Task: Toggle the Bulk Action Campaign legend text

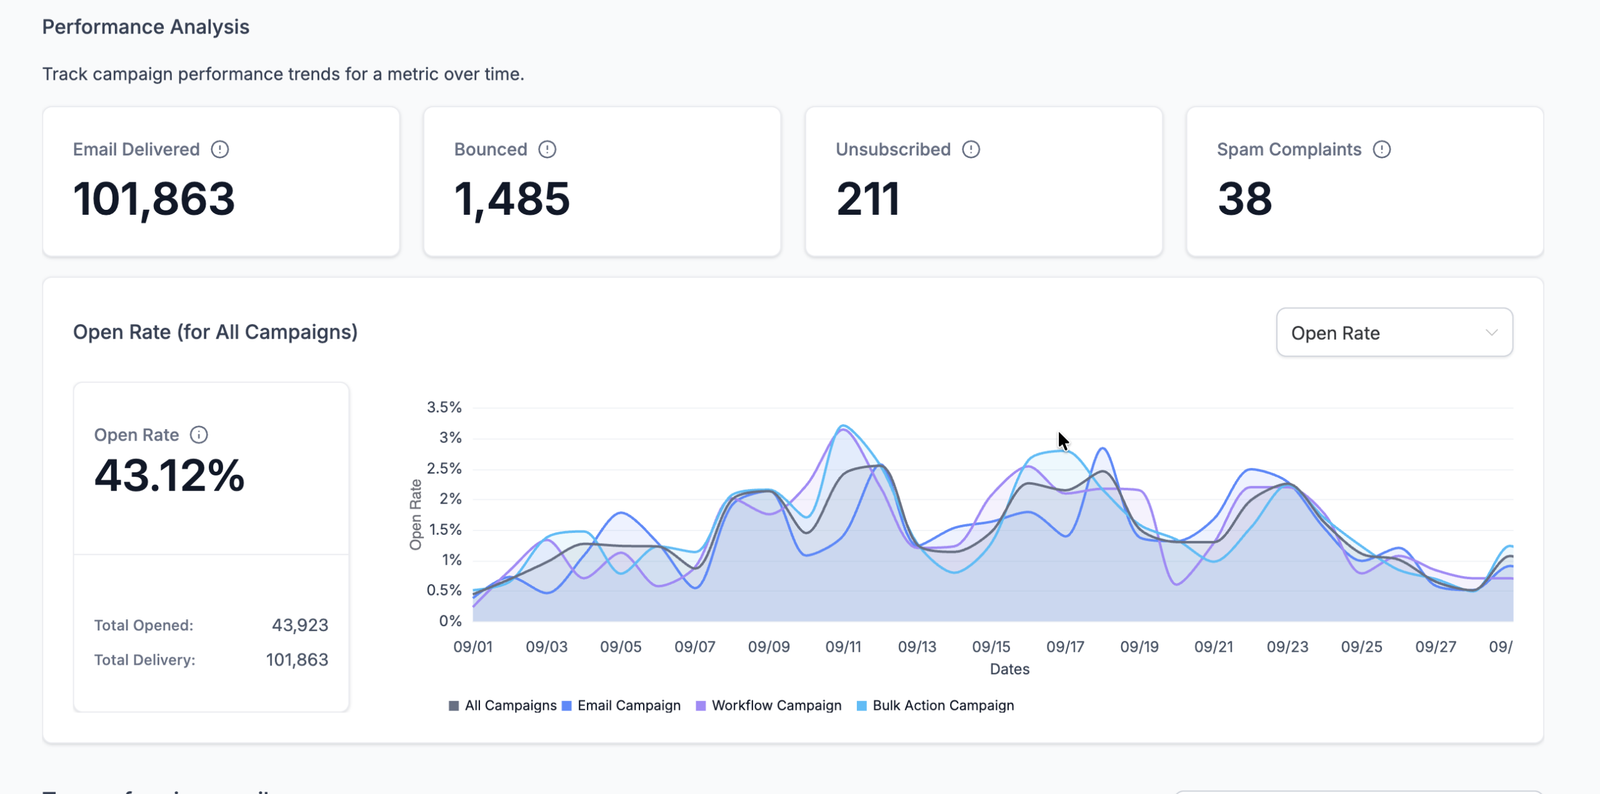Action: (x=943, y=706)
